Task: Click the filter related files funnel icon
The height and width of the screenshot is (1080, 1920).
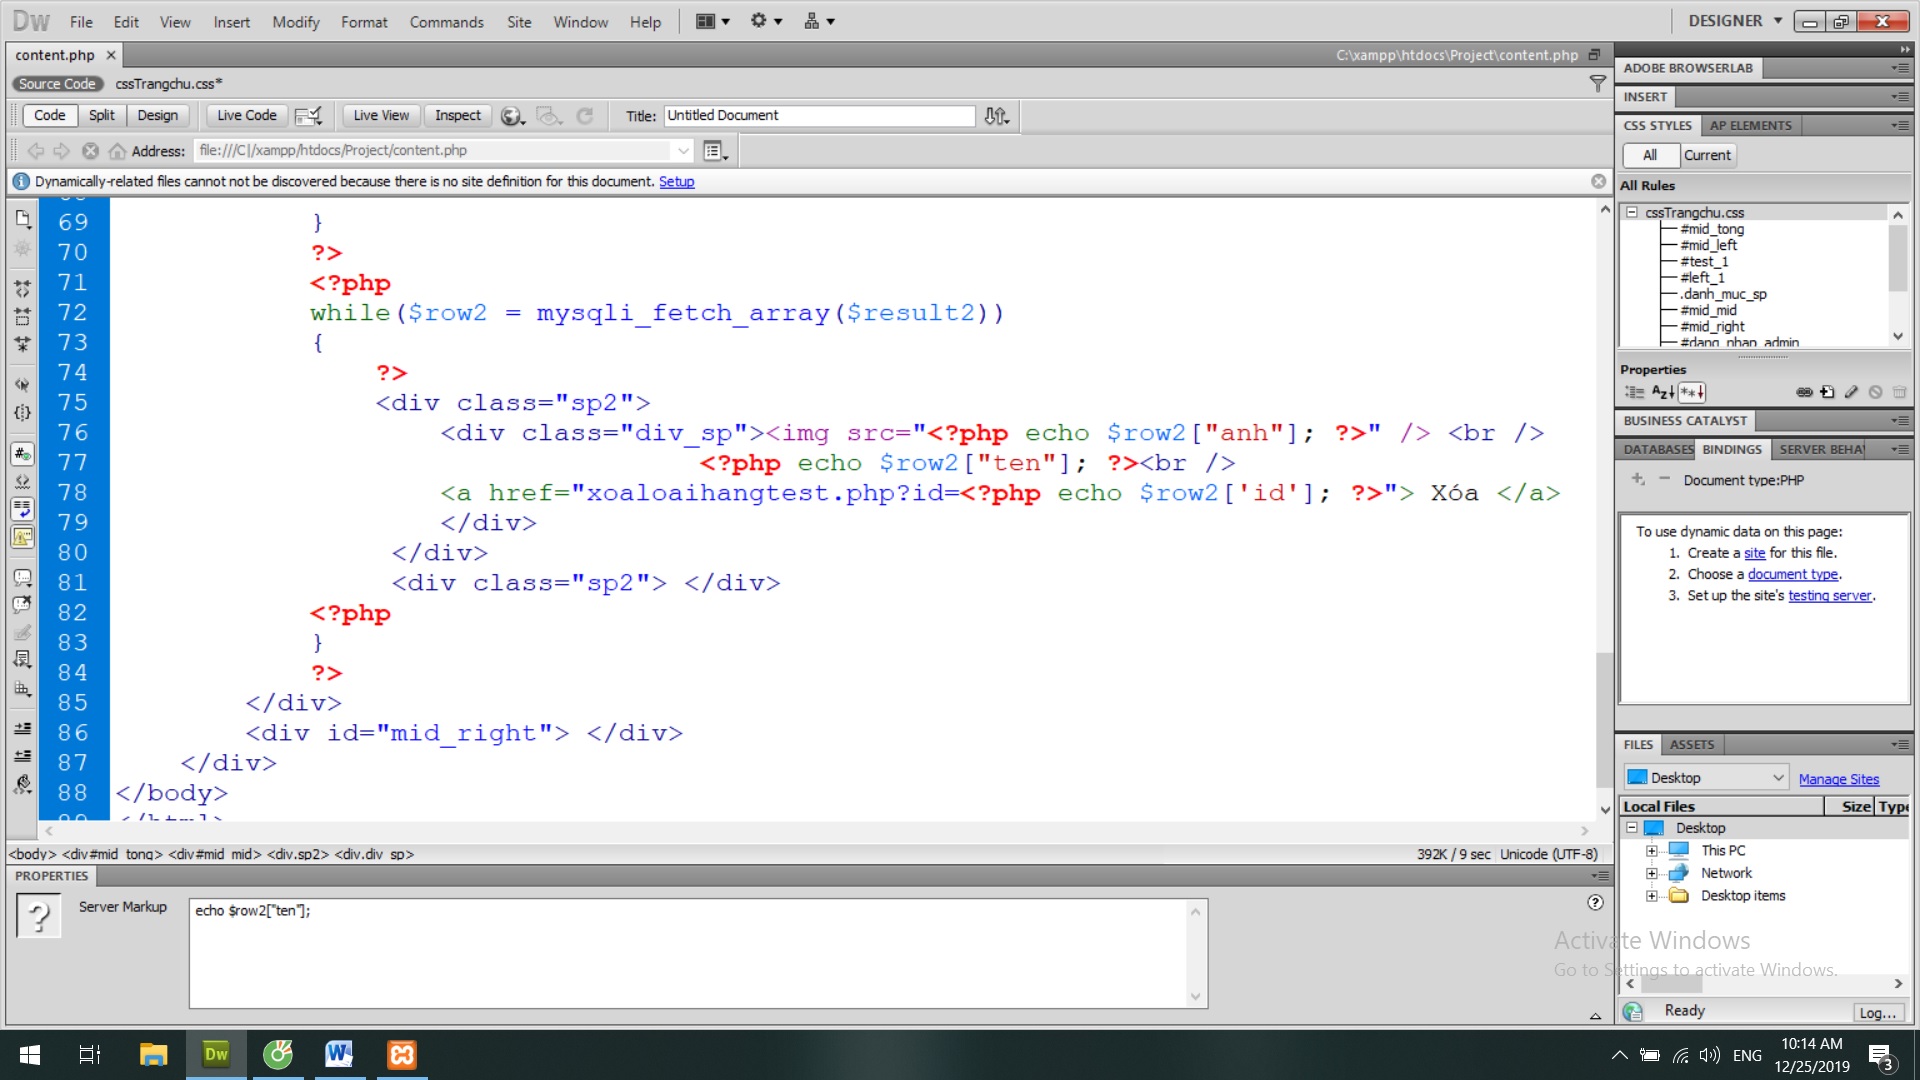Action: (x=1597, y=84)
